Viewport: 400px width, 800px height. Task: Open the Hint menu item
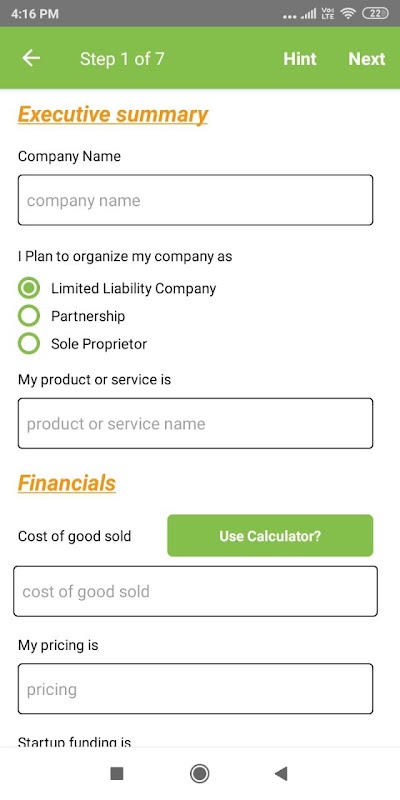[x=300, y=59]
